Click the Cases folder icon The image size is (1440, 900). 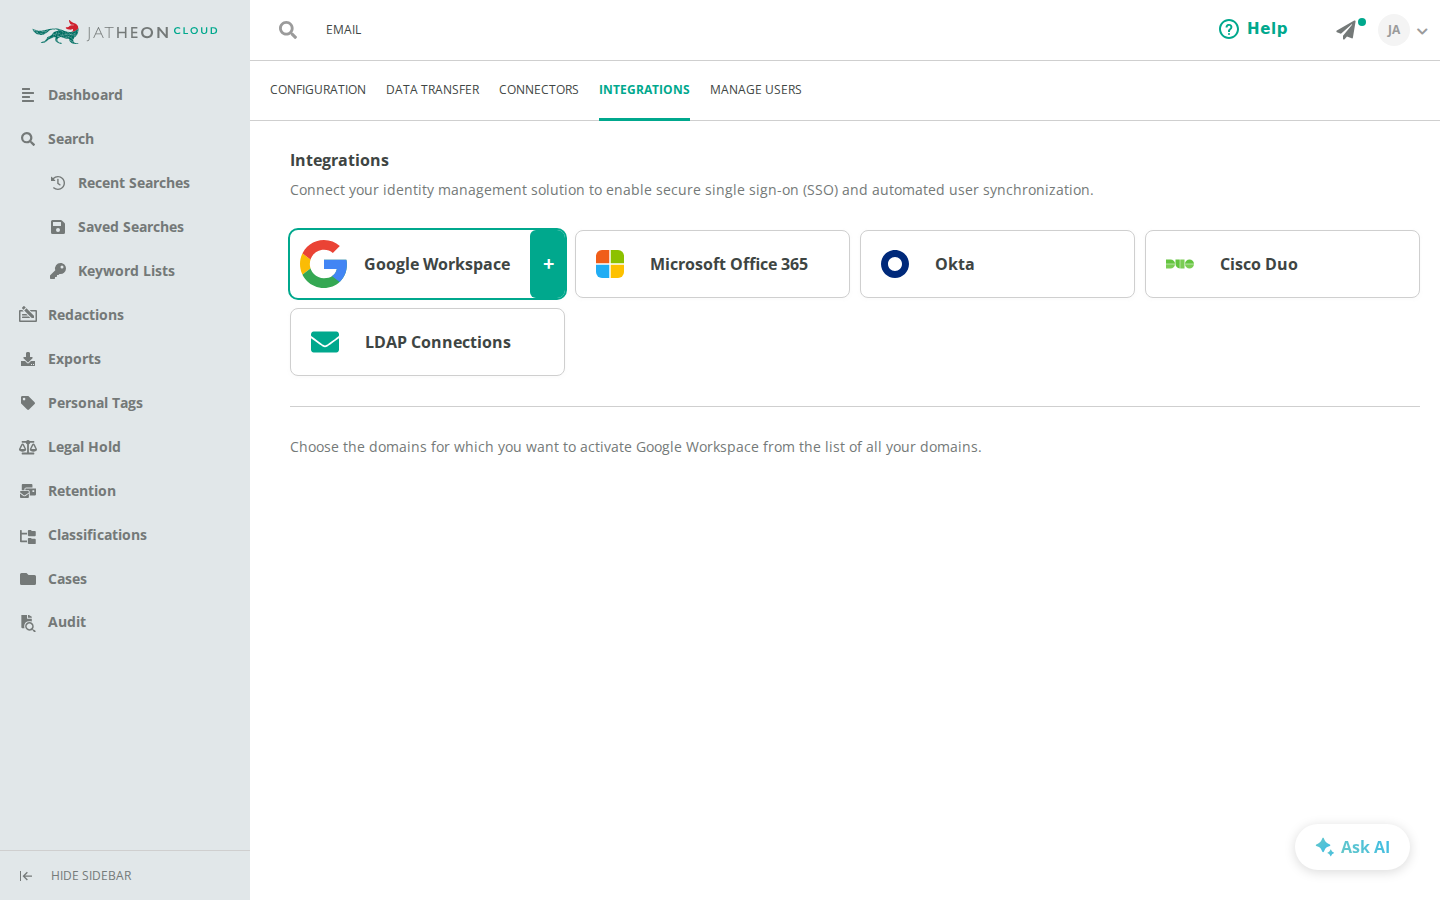28,579
